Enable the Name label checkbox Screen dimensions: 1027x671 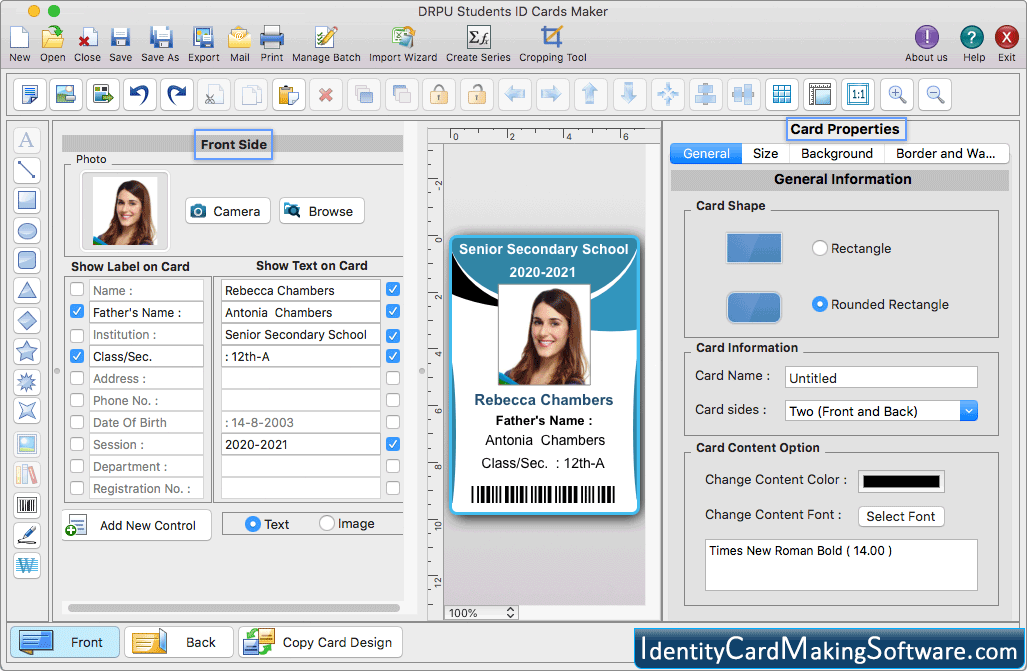[x=77, y=289]
